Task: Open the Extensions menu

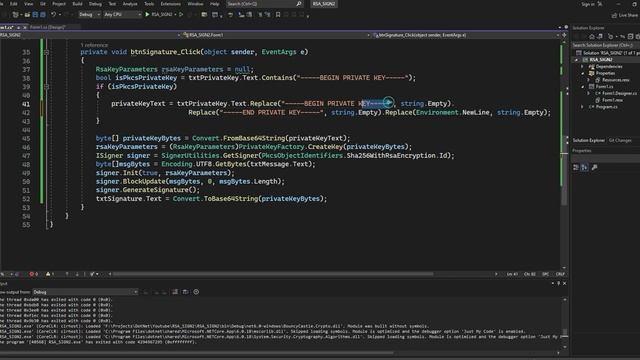Action: pos(170,4)
